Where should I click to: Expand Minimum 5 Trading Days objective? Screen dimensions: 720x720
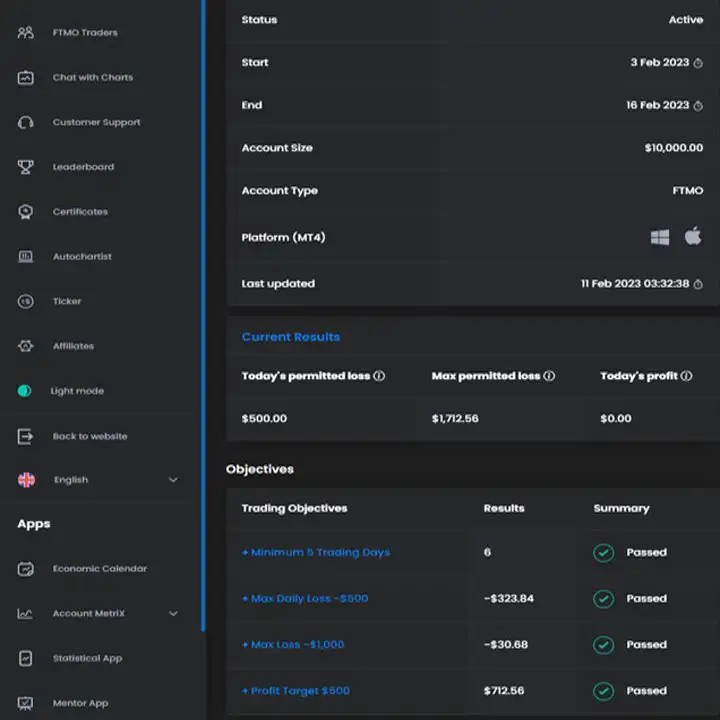[316, 552]
